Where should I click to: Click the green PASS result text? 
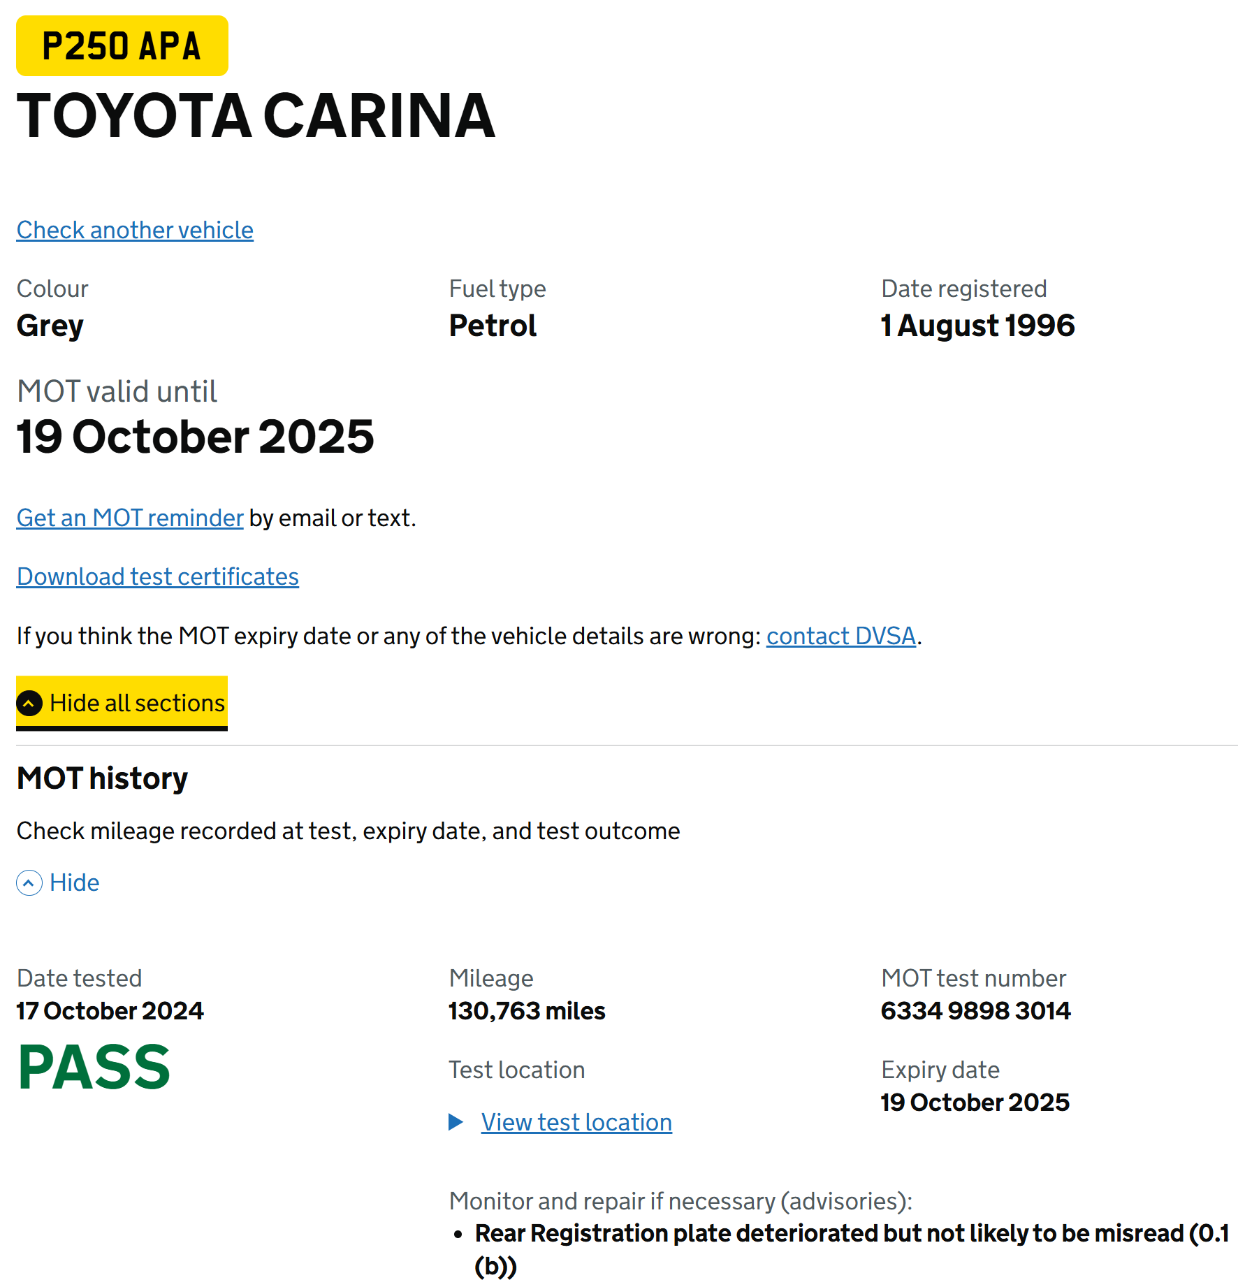(x=94, y=1067)
